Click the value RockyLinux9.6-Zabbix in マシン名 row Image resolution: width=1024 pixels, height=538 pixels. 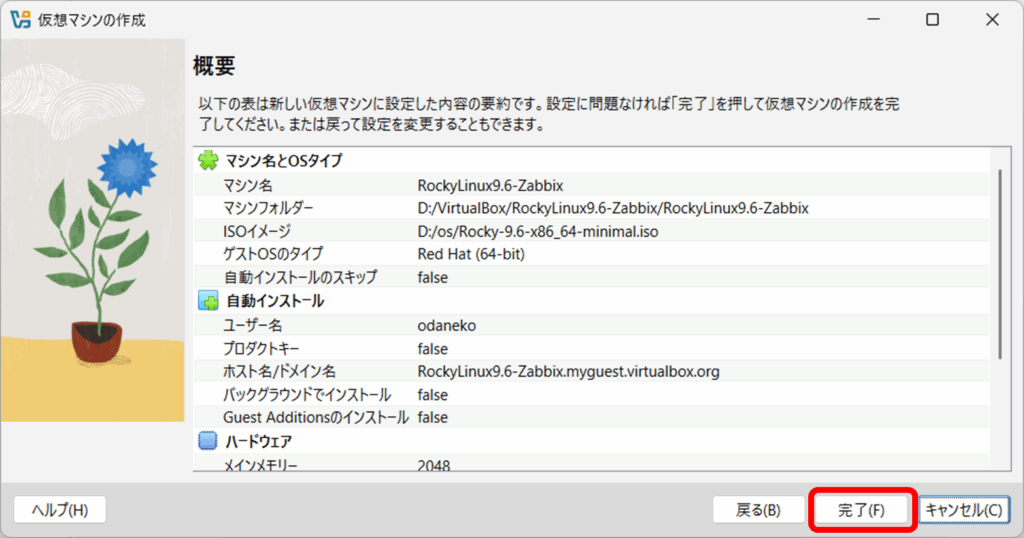click(490, 185)
